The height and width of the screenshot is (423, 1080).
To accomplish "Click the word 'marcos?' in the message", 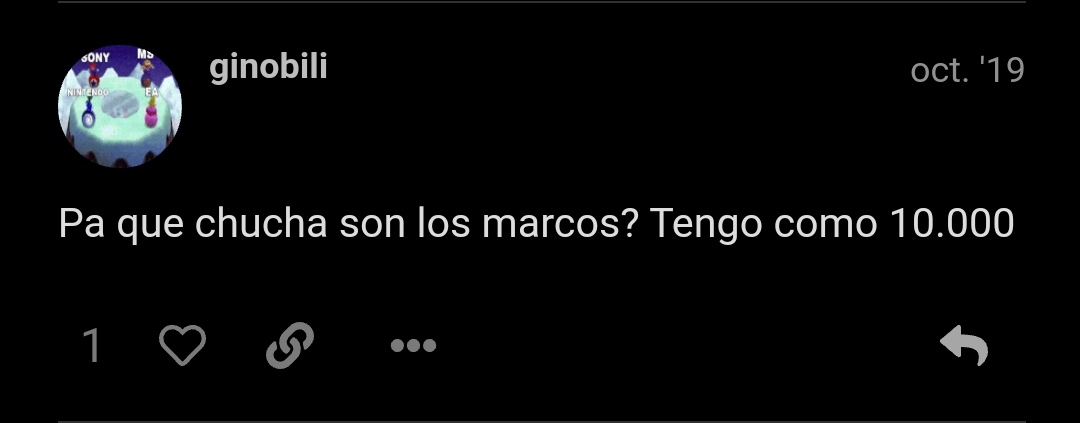I will pyautogui.click(x=559, y=223).
